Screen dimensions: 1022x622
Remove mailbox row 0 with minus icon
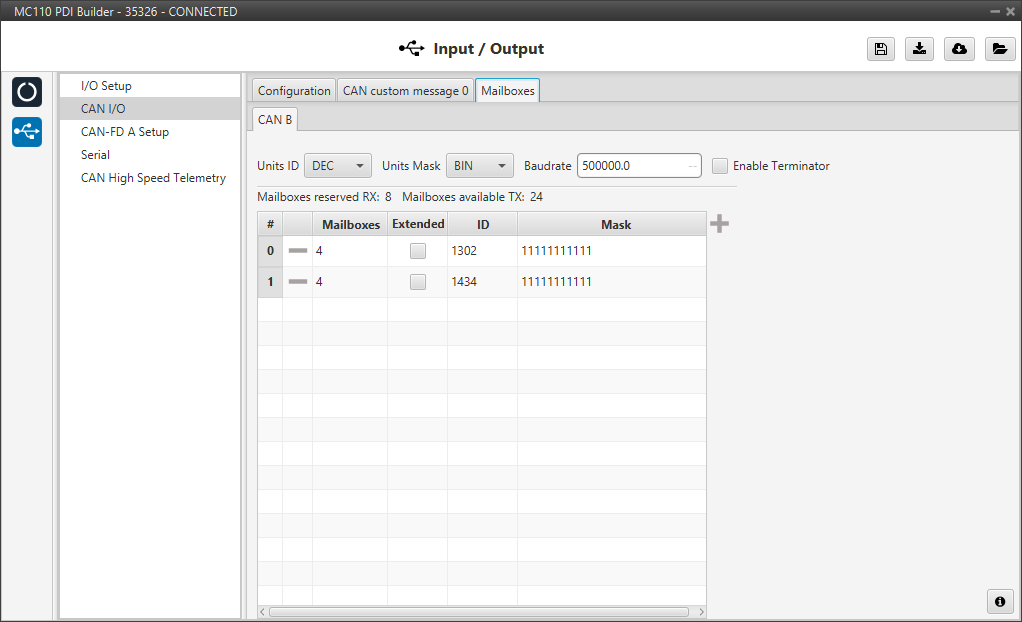pyautogui.click(x=298, y=251)
